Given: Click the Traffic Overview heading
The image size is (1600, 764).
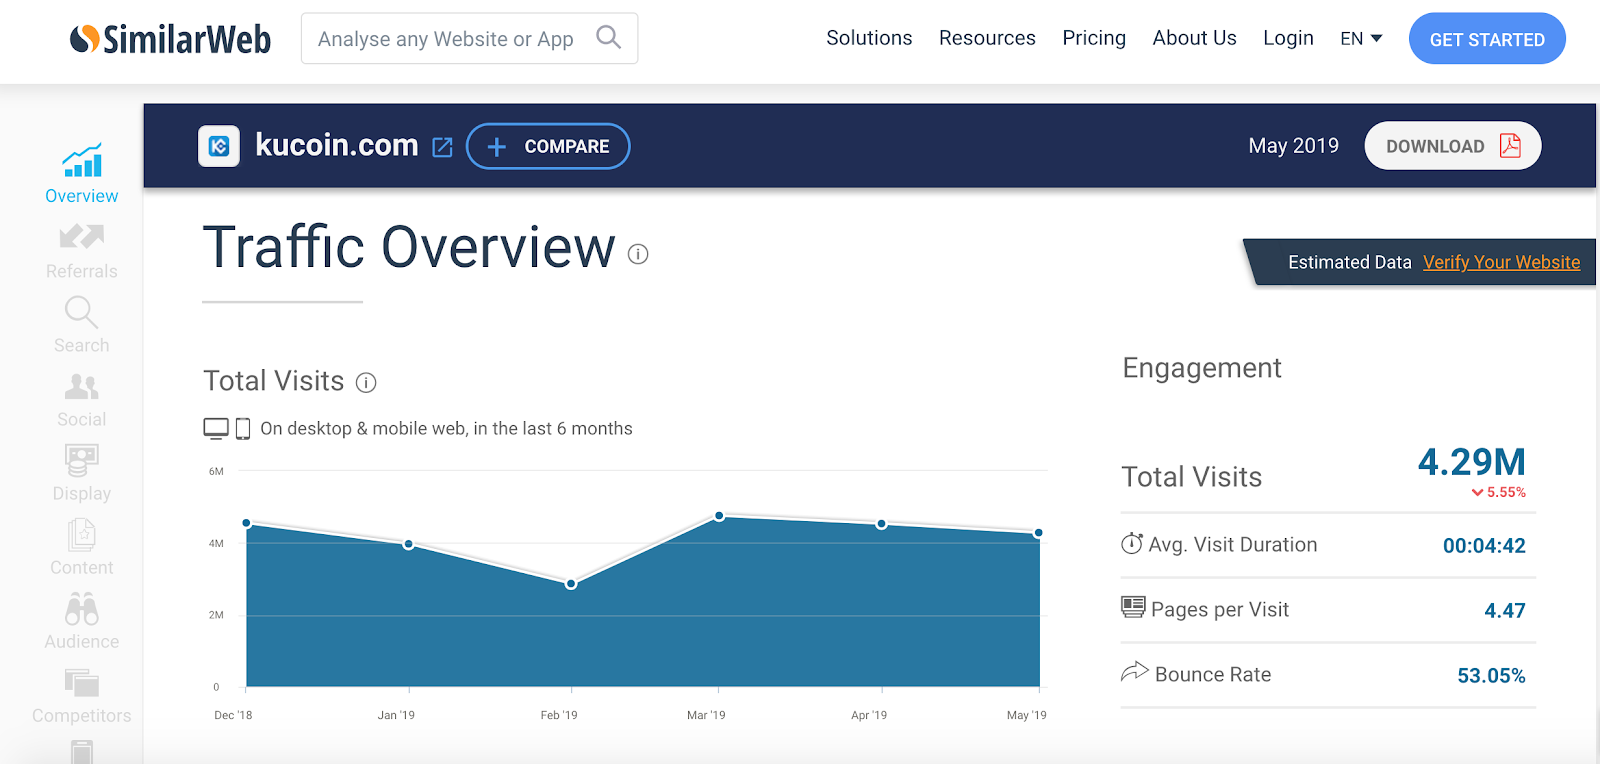Looking at the screenshot, I should (409, 247).
